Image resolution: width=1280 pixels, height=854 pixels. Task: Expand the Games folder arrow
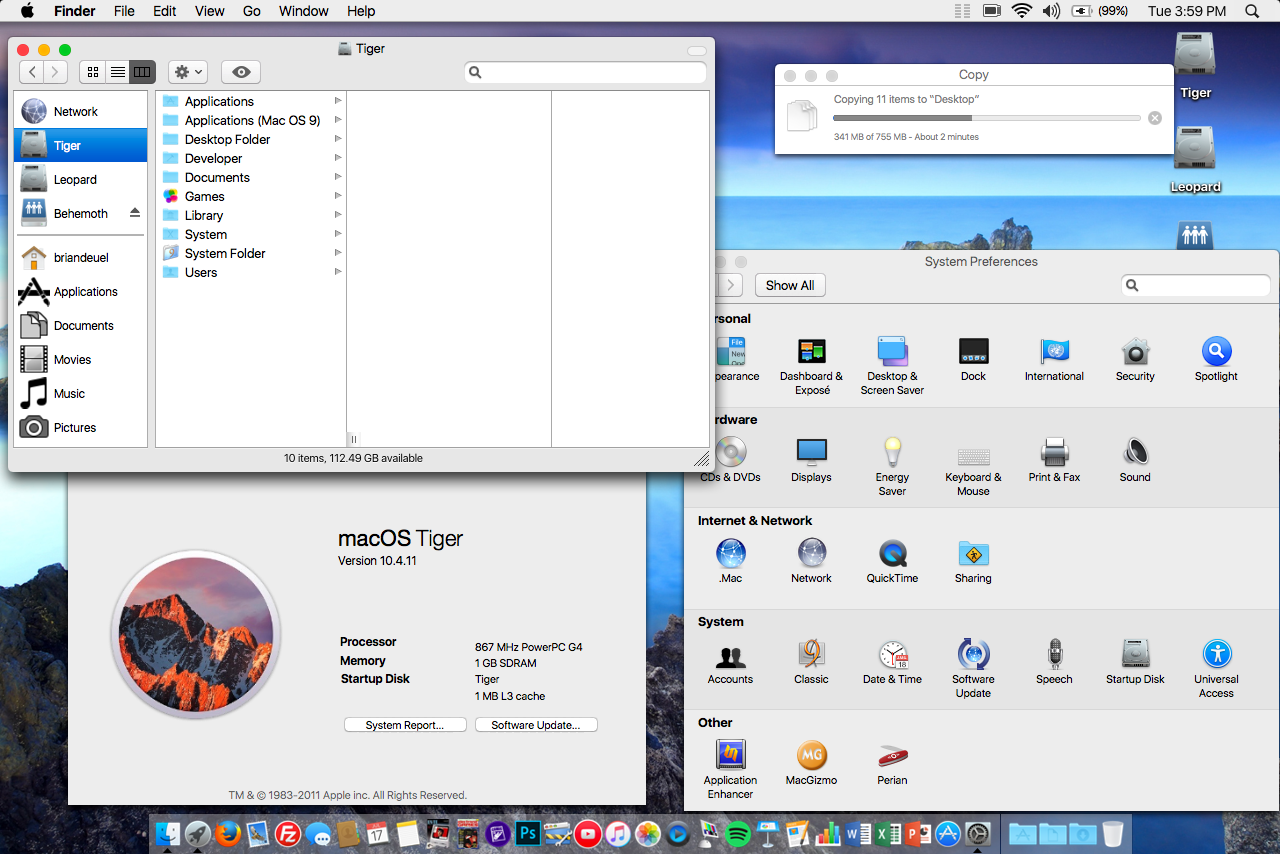[338, 196]
